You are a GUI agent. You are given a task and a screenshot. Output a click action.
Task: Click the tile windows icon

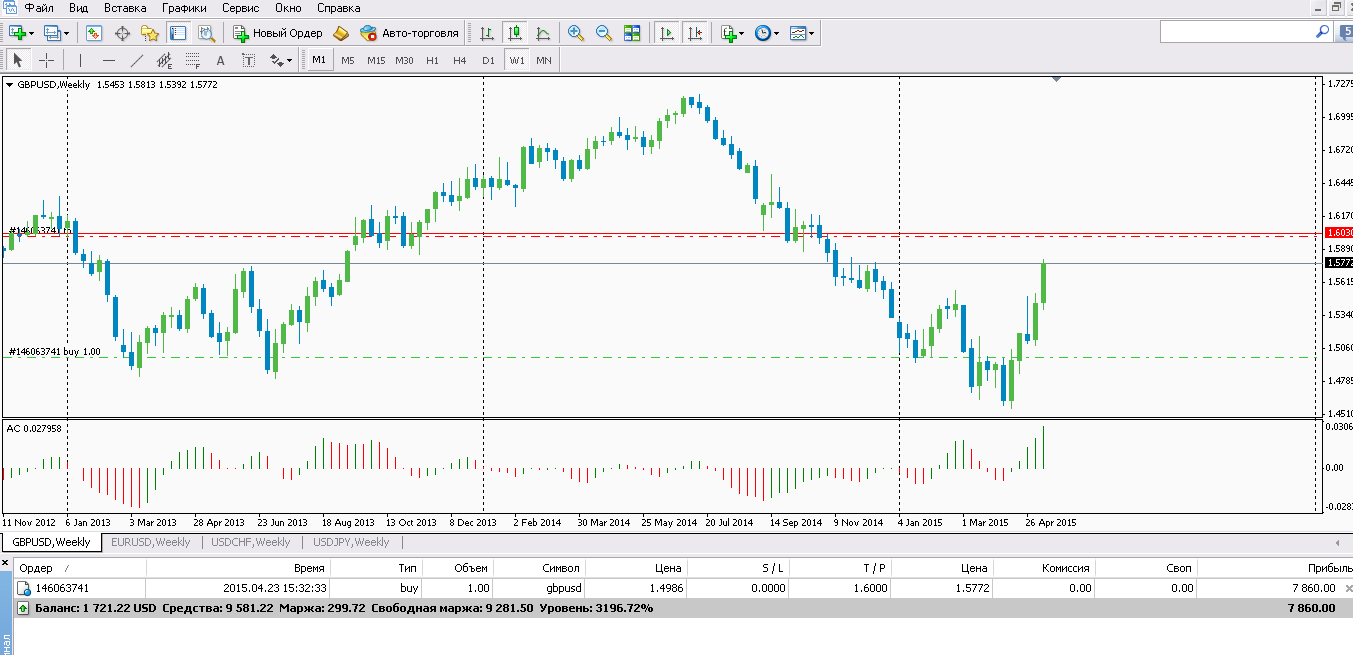pos(632,33)
